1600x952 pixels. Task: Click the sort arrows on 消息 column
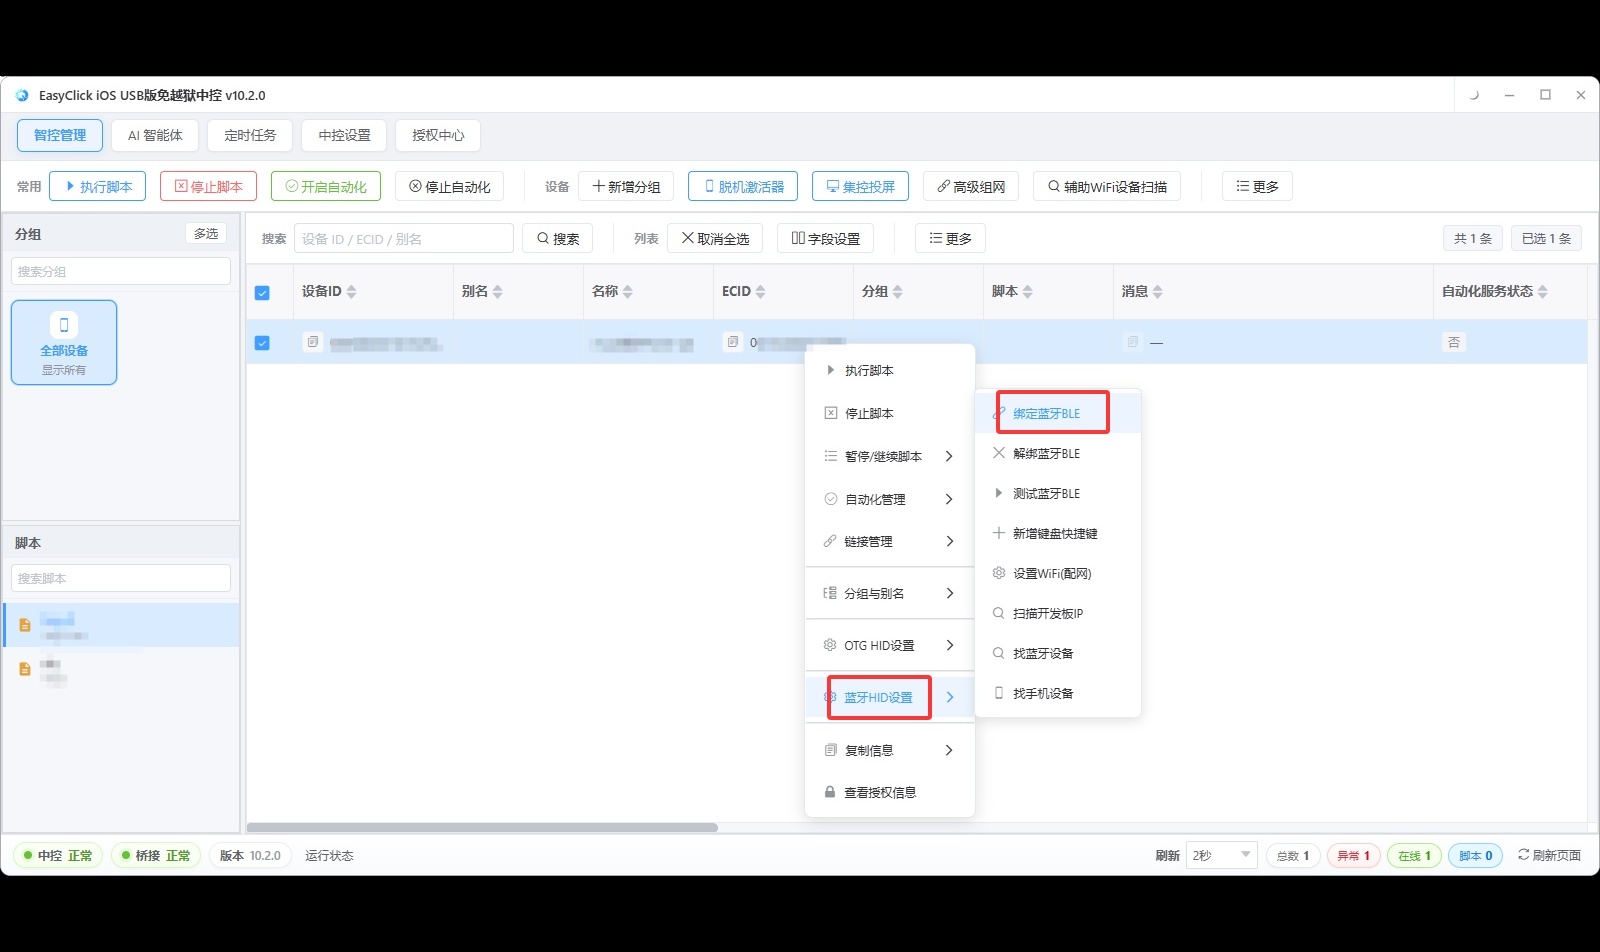click(1158, 292)
